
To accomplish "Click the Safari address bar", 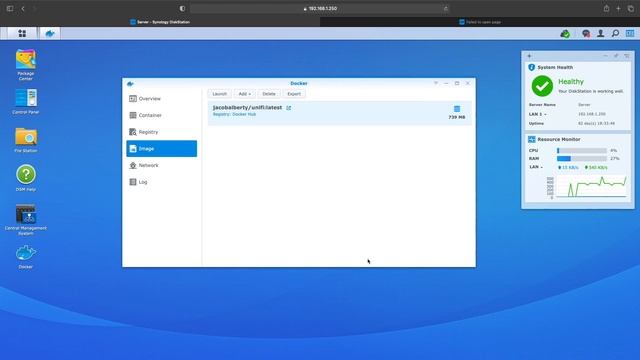I will click(320, 9).
